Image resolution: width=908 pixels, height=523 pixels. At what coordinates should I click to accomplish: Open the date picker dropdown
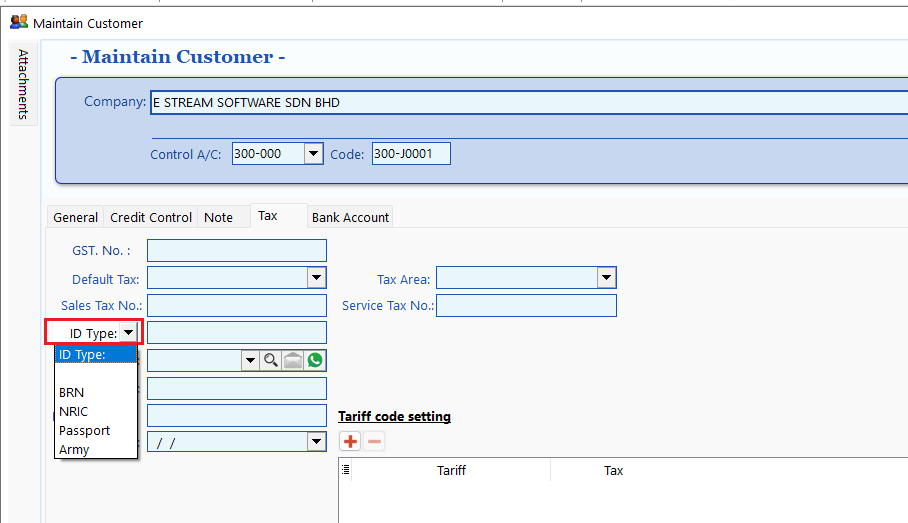(316, 441)
